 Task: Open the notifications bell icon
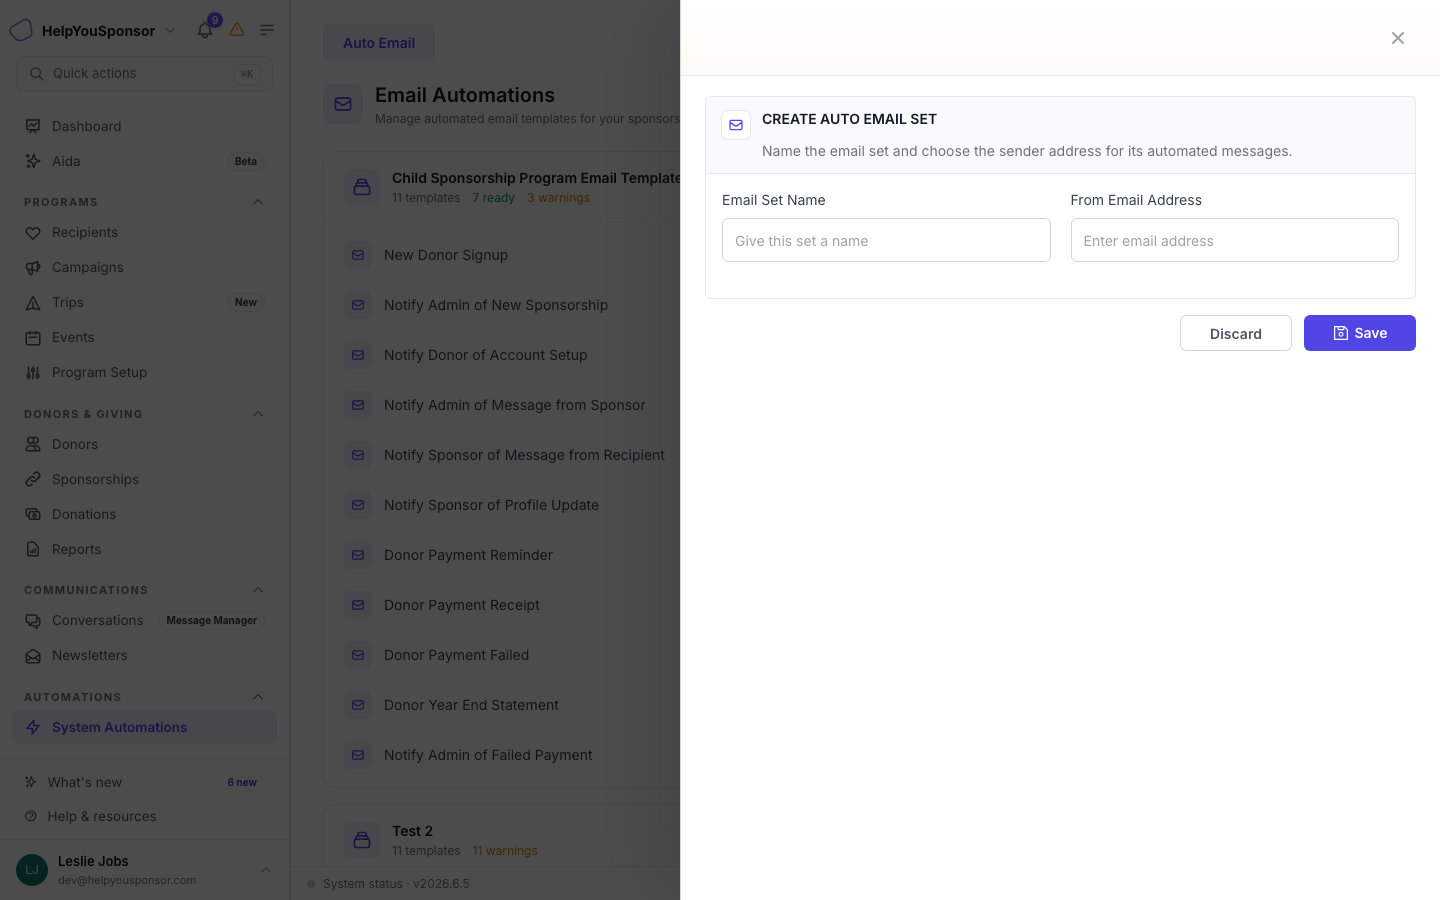pos(204,30)
